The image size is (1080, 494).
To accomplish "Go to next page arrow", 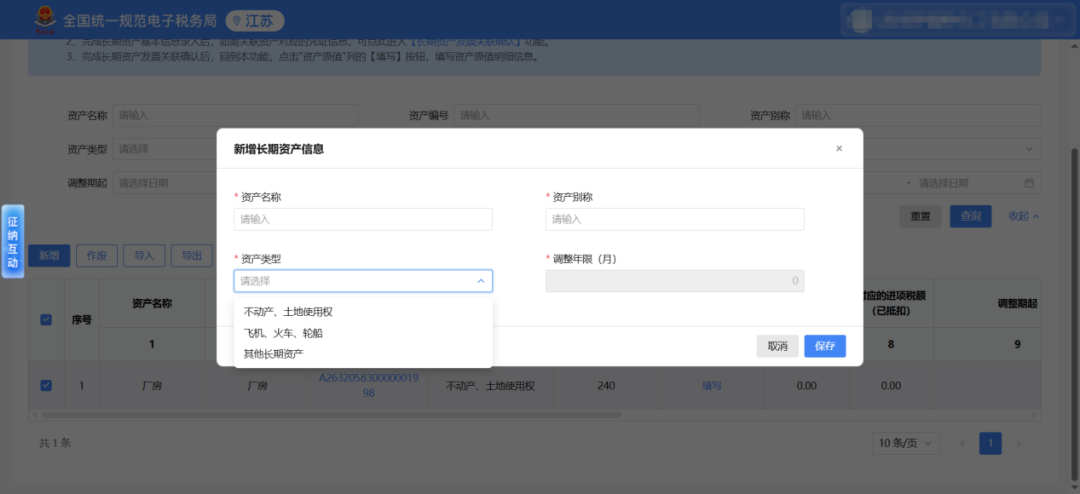I will pyautogui.click(x=1019, y=443).
